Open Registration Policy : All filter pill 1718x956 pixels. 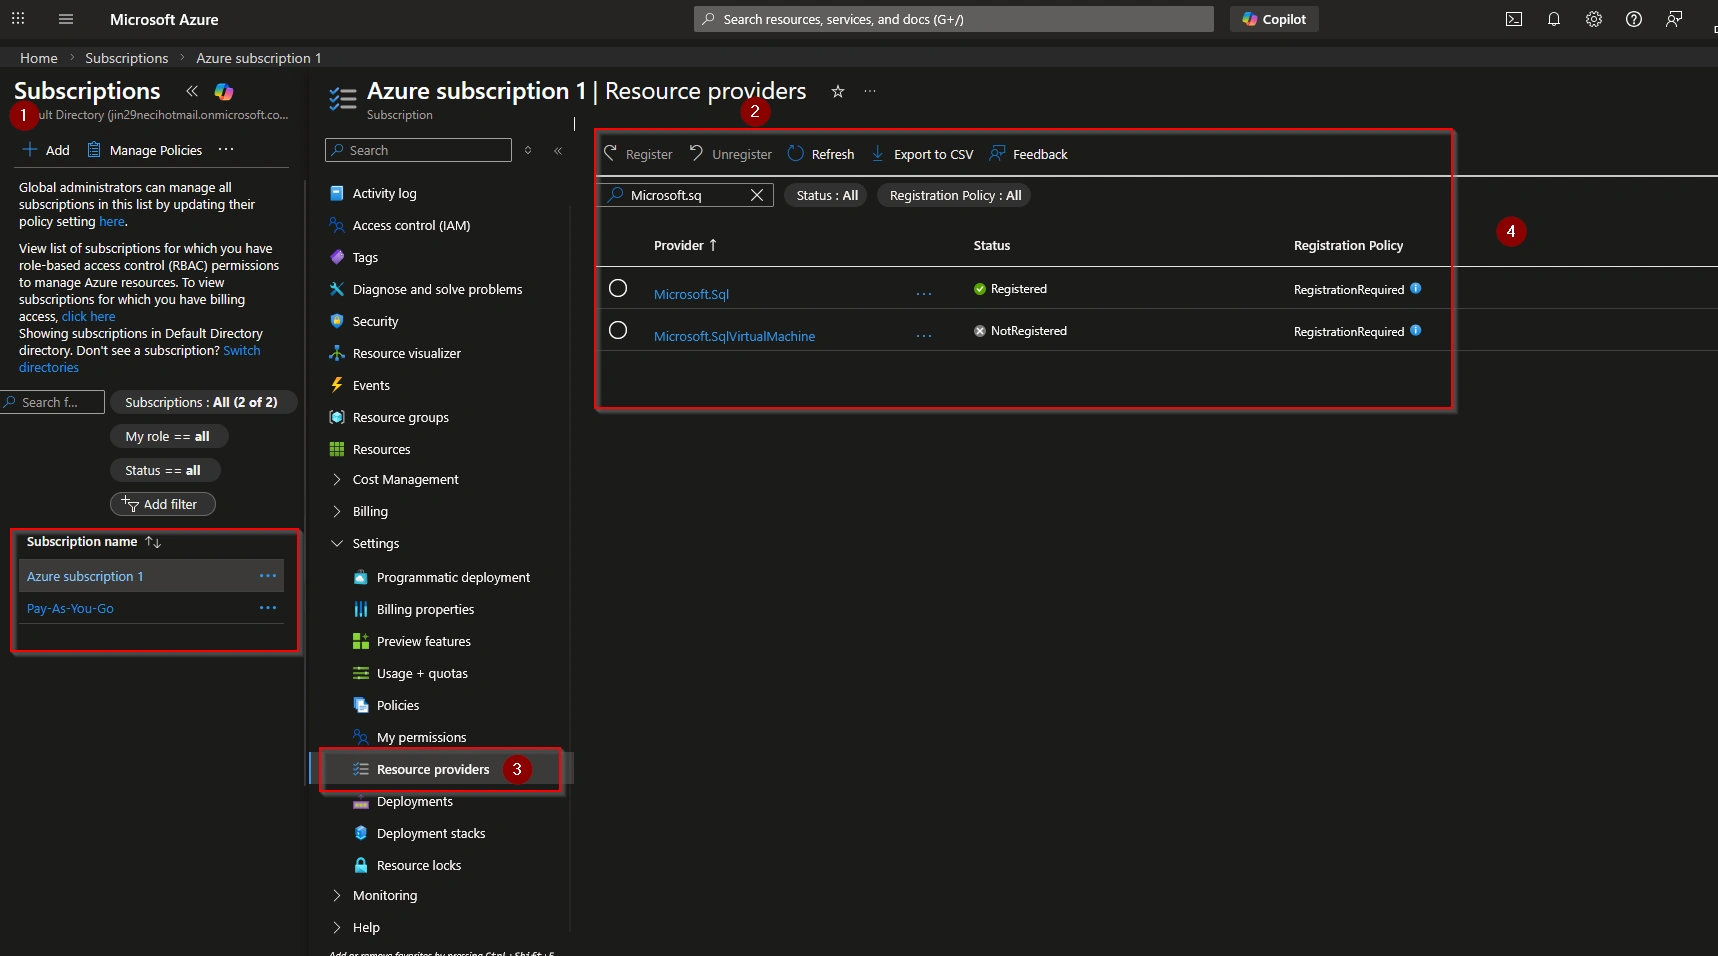(955, 195)
